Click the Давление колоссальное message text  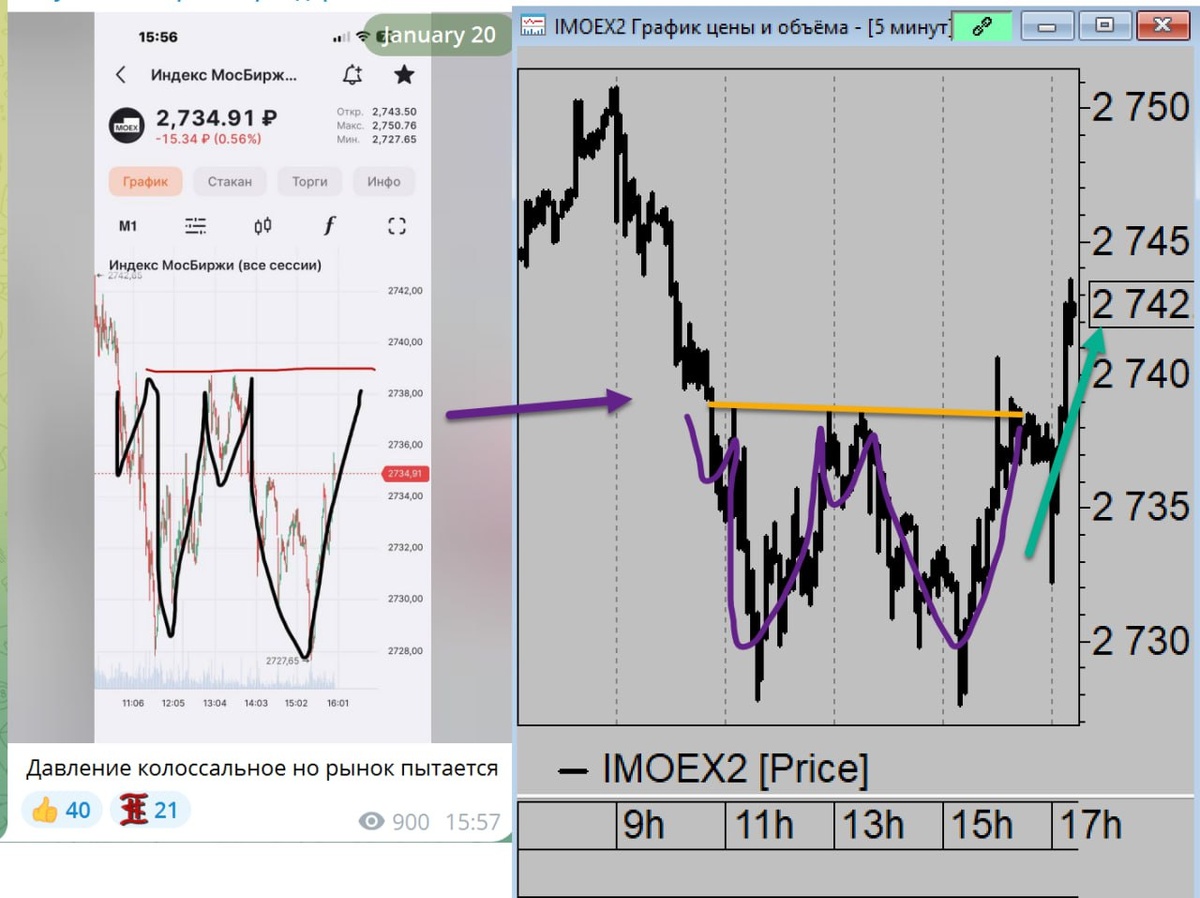coord(262,769)
